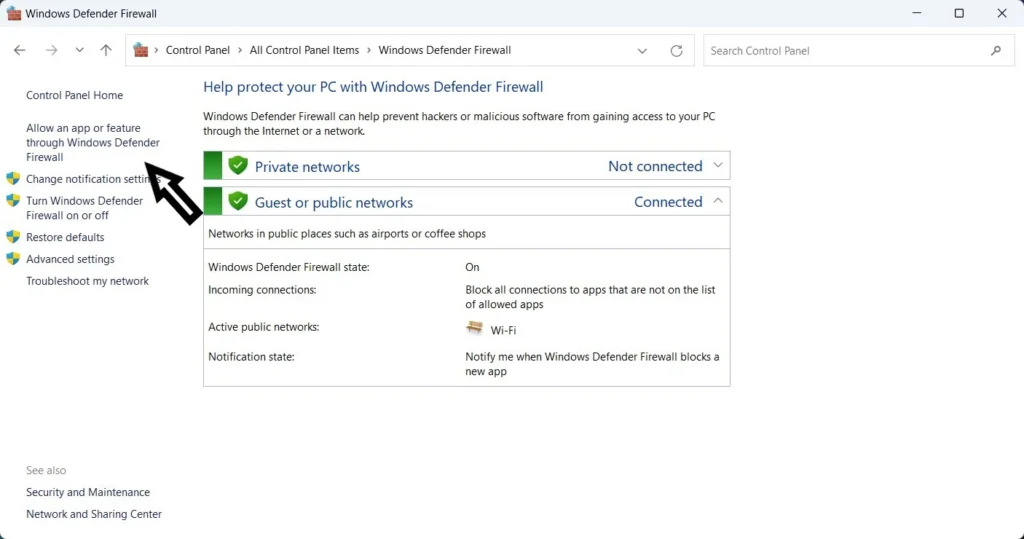Viewport: 1024px width, 539px height.
Task: Click the Wi-Fi bench network icon
Action: tap(475, 328)
